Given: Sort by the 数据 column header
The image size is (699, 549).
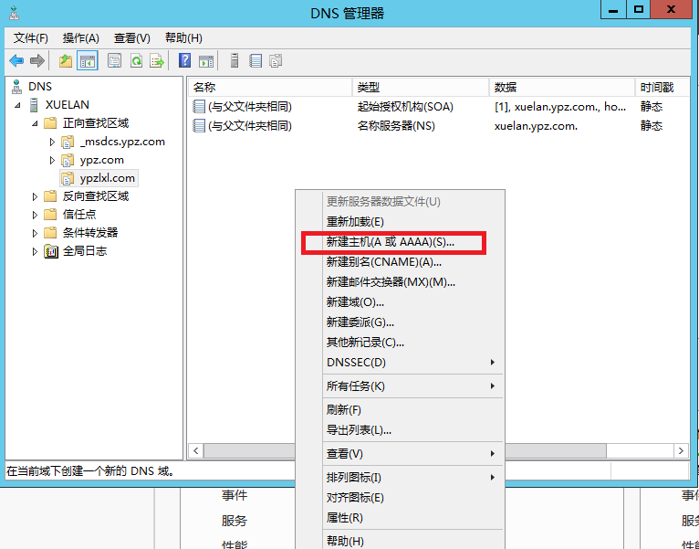Looking at the screenshot, I should (562, 87).
